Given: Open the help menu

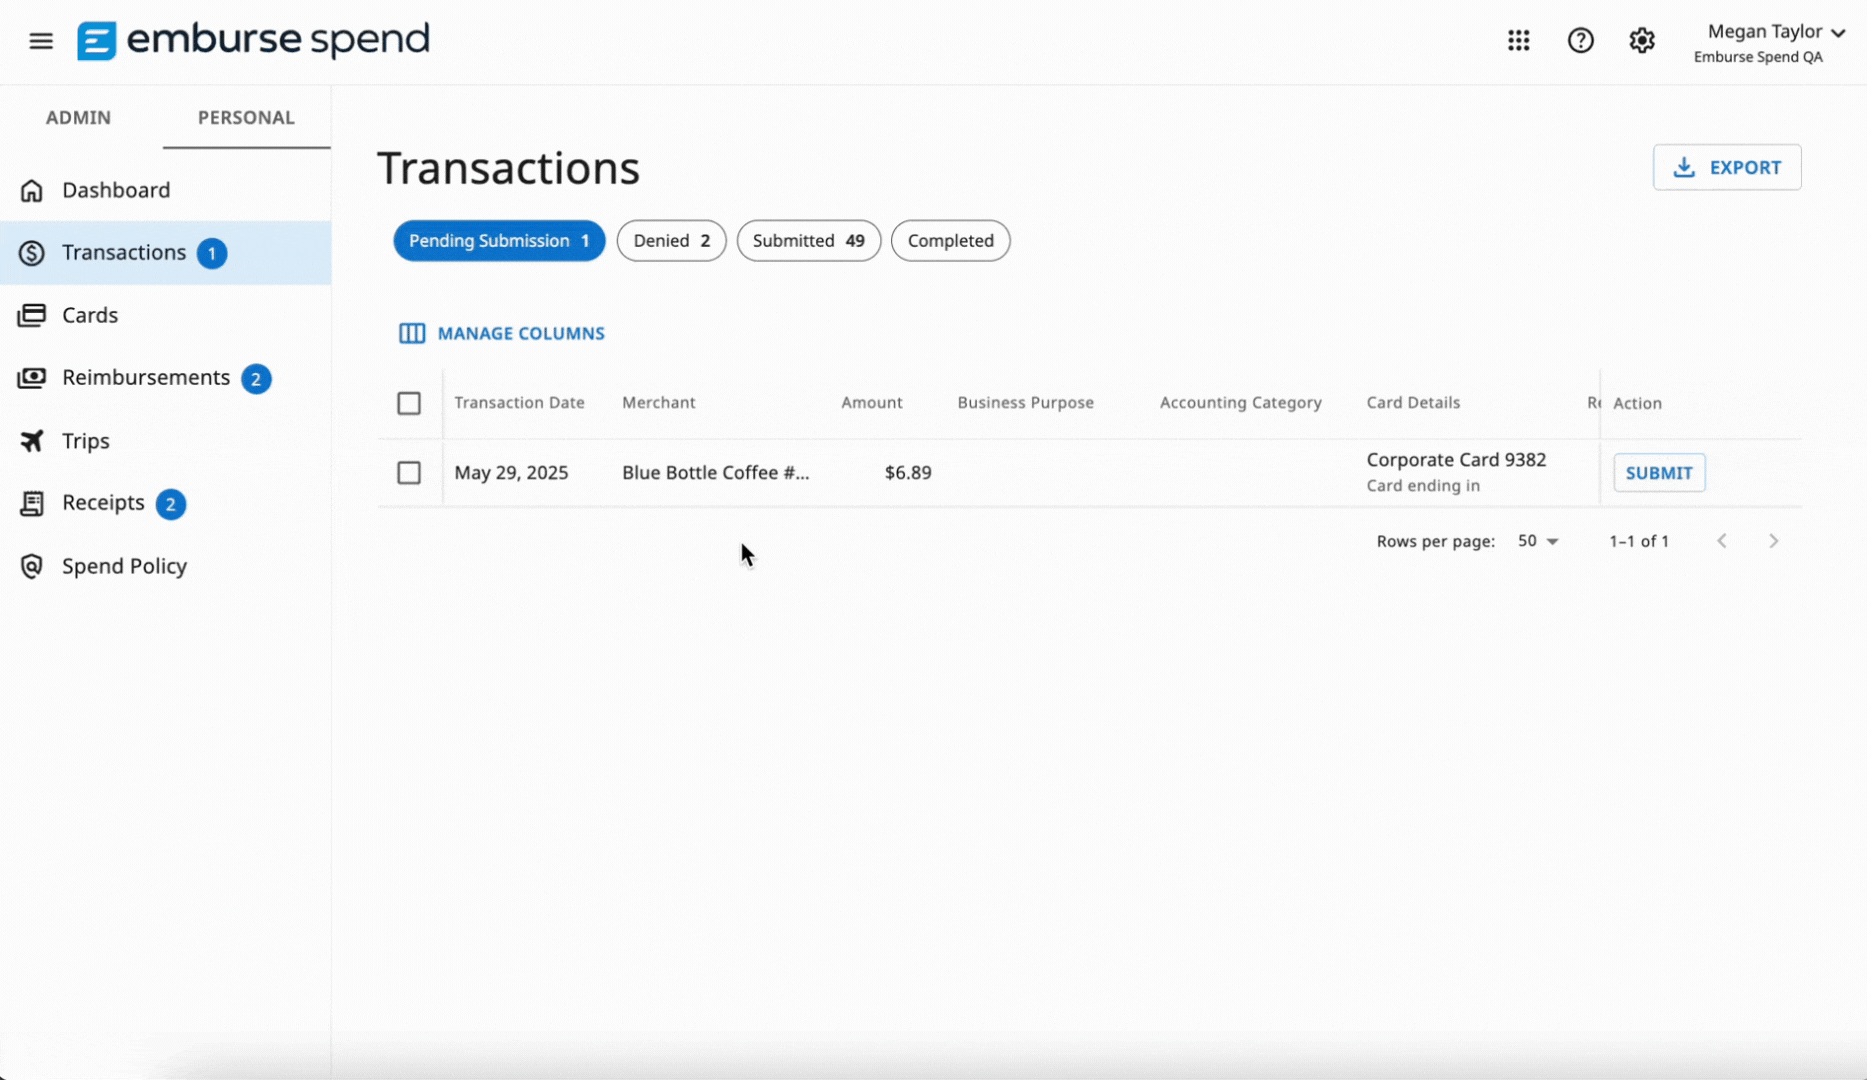Looking at the screenshot, I should pyautogui.click(x=1581, y=41).
